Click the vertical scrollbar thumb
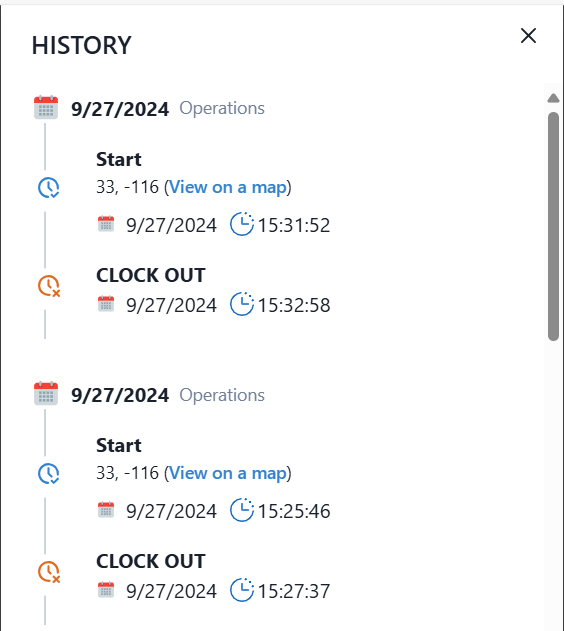Viewport: 564px width, 631px height. tap(554, 226)
